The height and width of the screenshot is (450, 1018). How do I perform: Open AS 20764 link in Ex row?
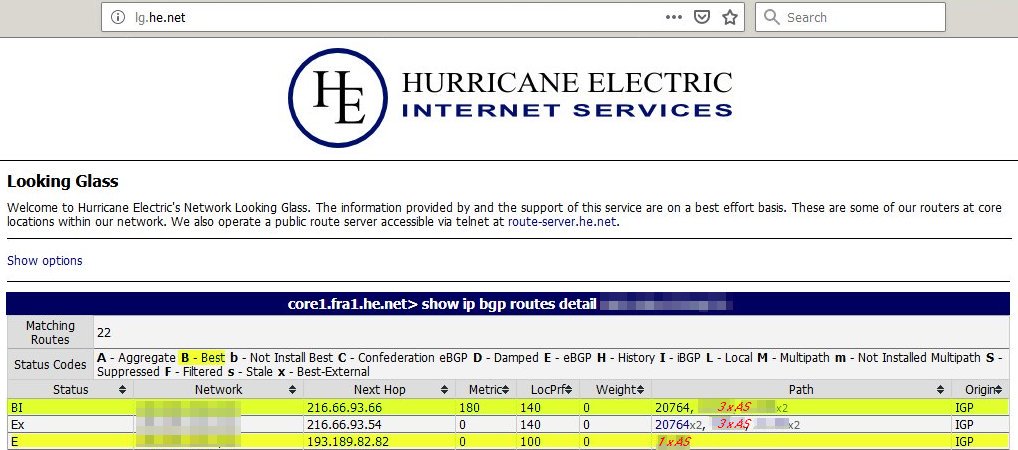pyautogui.click(x=671, y=425)
